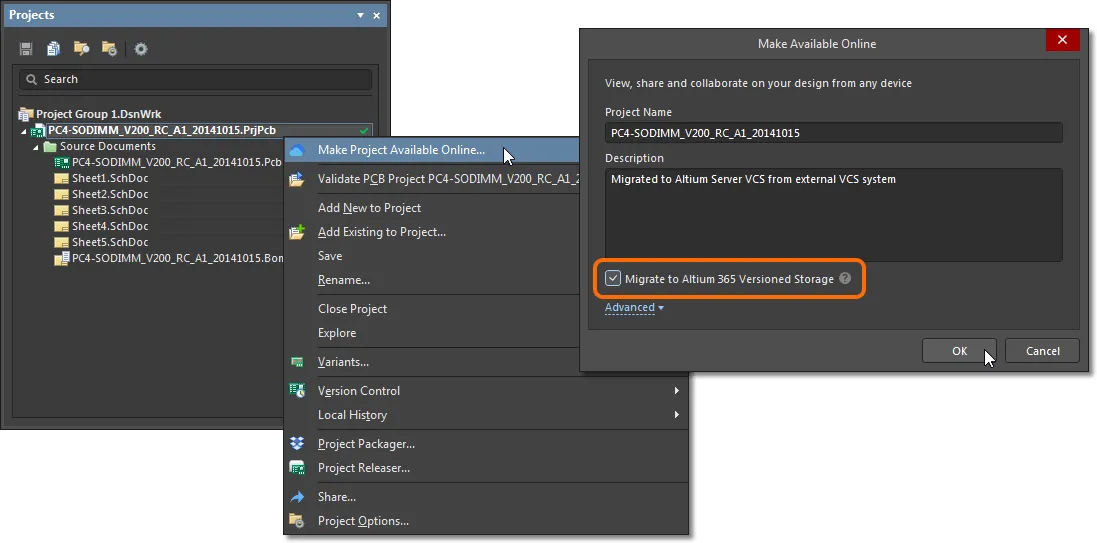1097x543 pixels.
Task: Expand the Local History submenu arrow
Action: coord(677,415)
